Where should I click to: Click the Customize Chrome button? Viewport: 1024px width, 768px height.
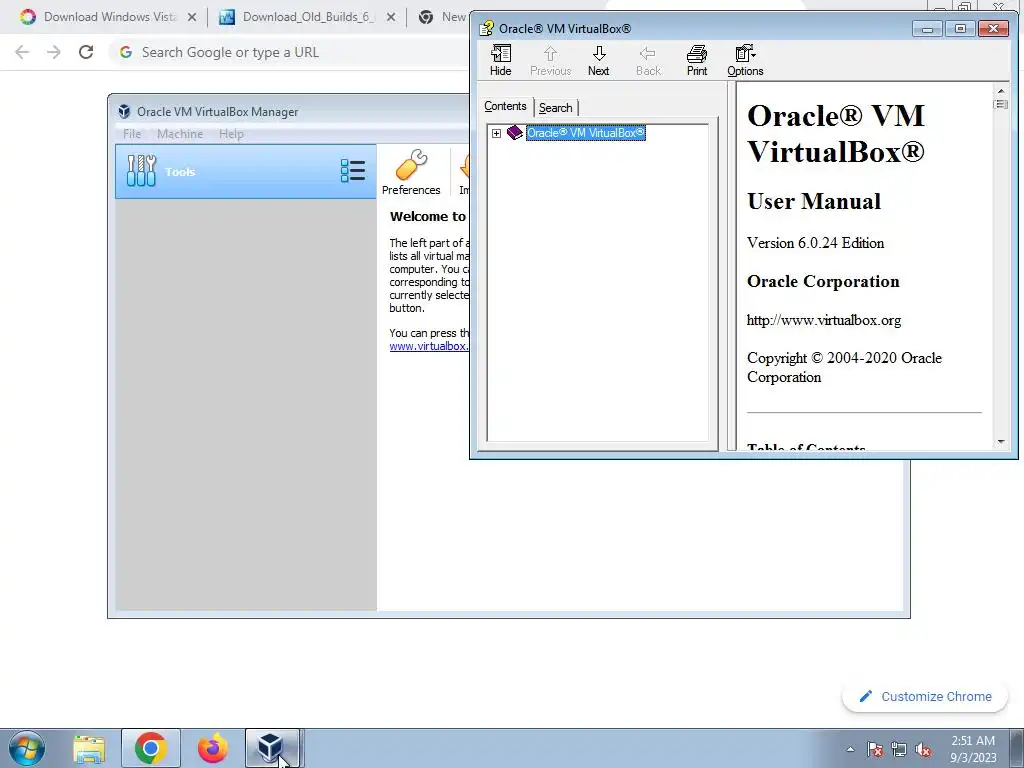click(925, 697)
